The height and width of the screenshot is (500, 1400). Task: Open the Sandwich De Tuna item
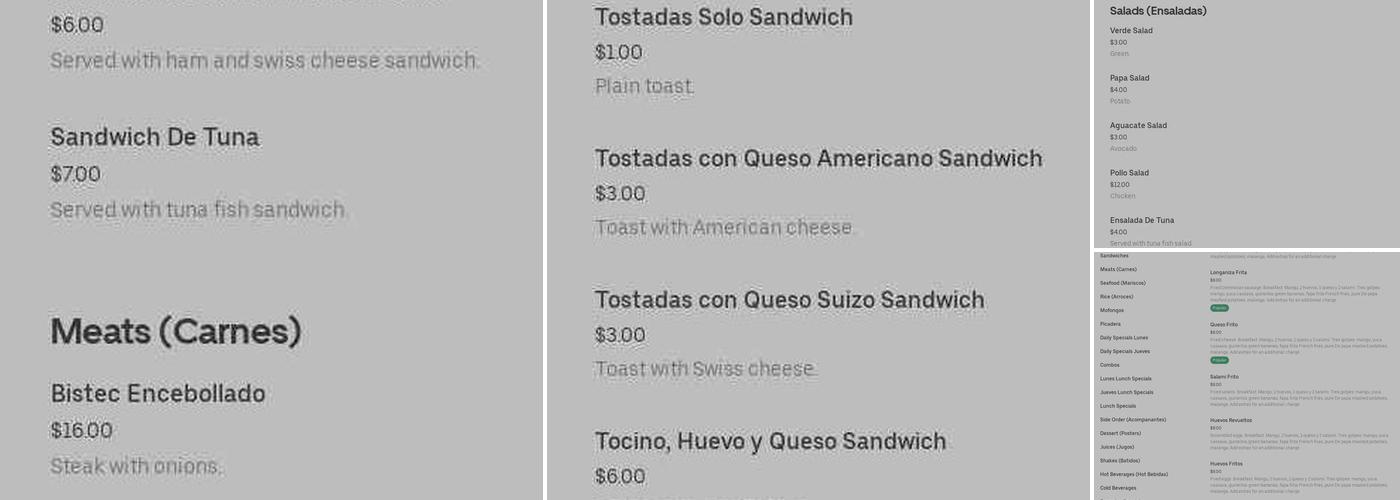(x=155, y=138)
